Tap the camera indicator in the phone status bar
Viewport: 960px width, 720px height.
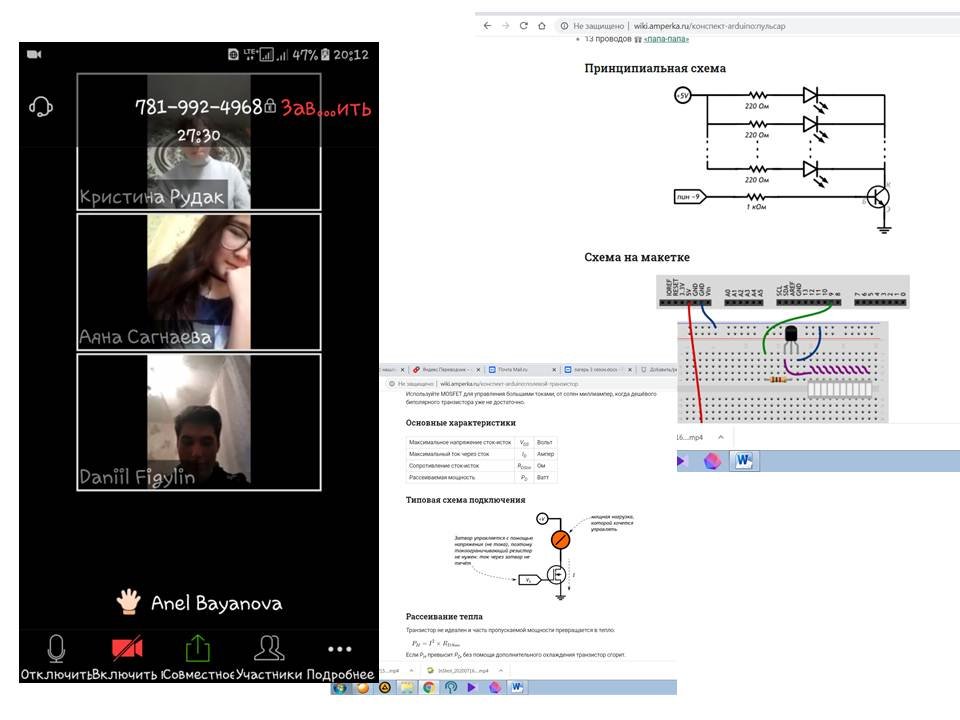[34, 54]
